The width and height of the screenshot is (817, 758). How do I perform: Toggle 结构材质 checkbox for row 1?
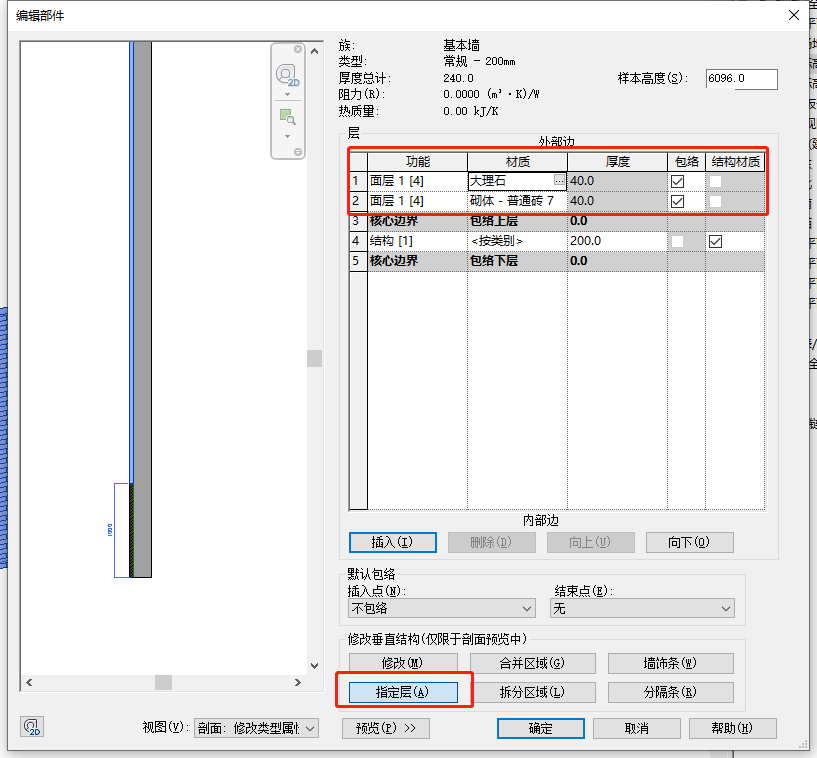[x=715, y=181]
